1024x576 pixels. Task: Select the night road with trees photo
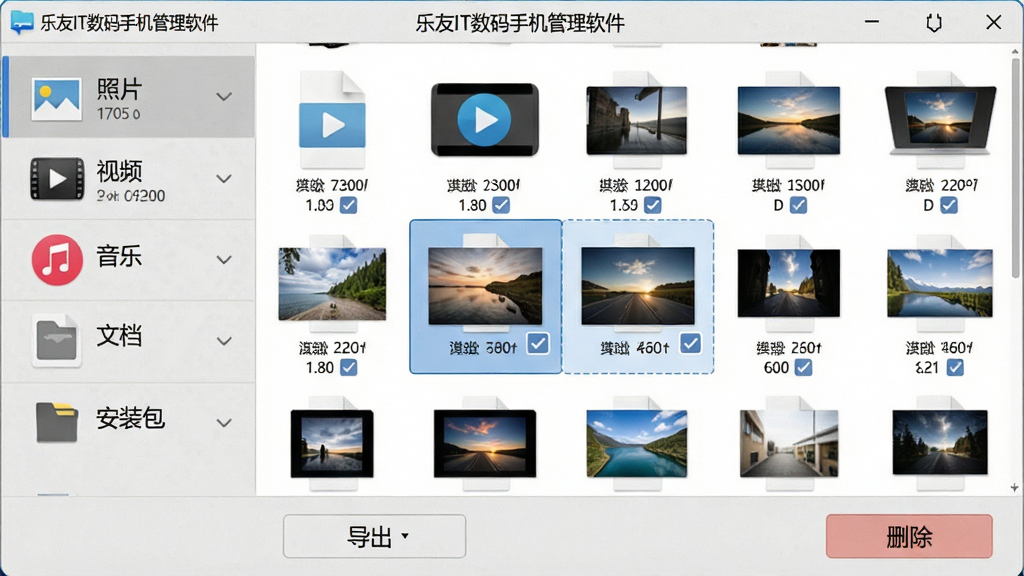(940, 442)
